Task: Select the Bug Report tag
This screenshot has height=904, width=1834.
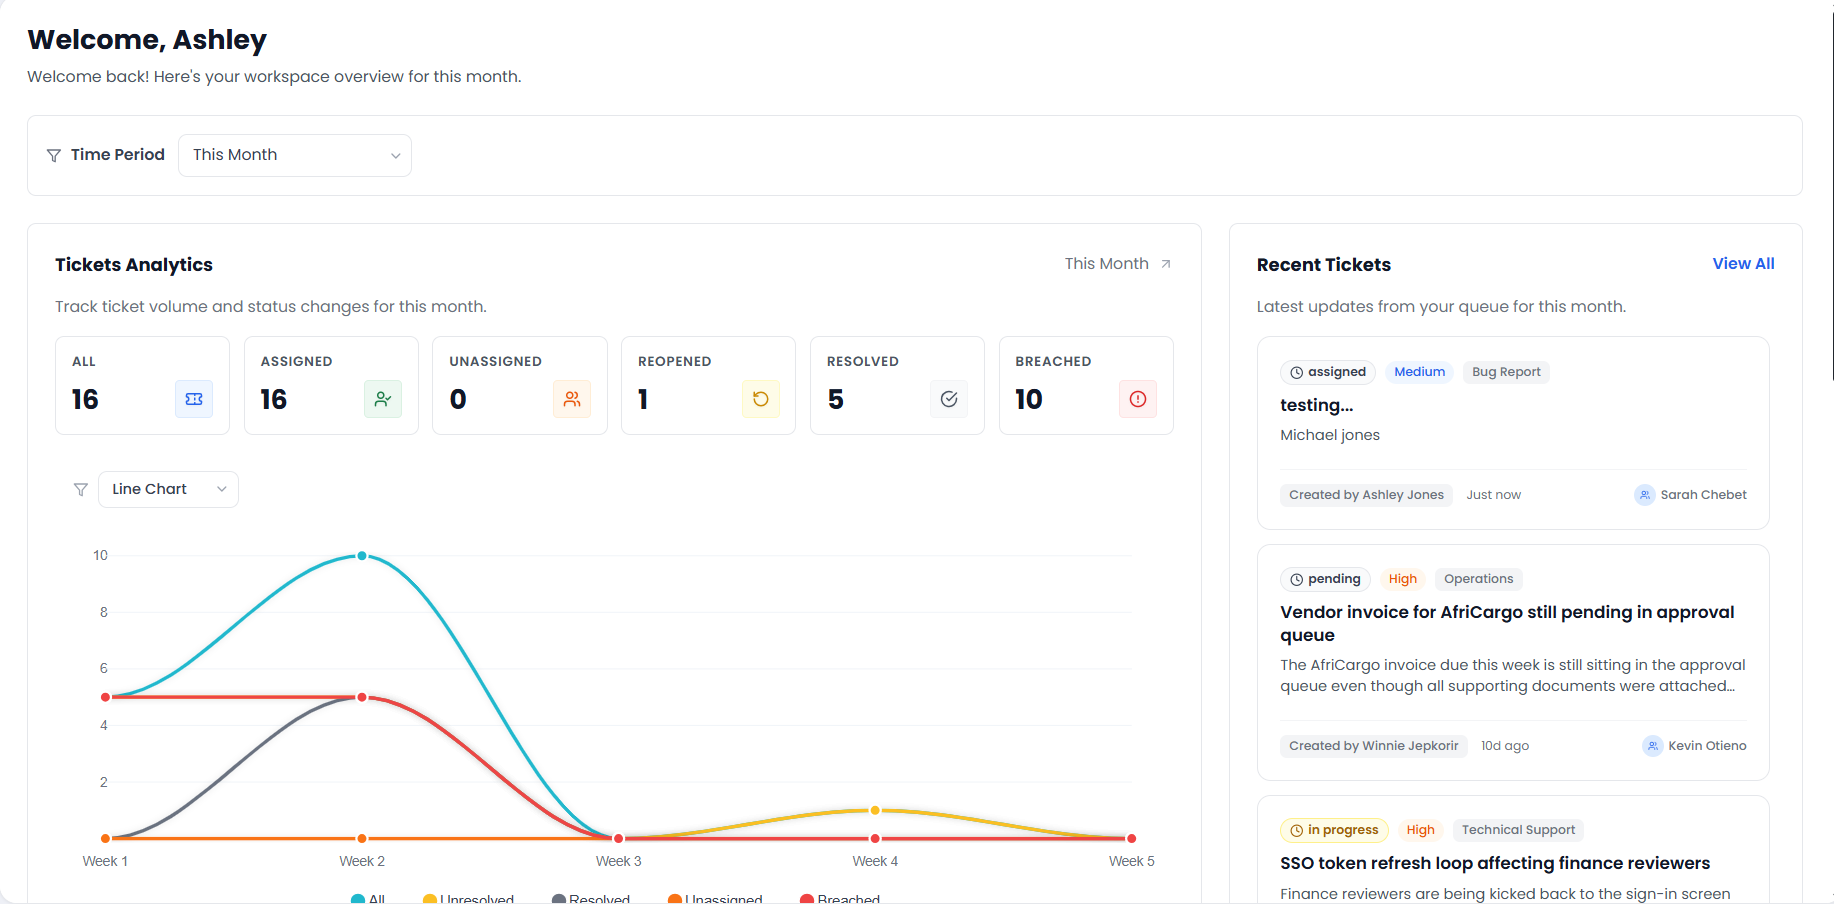Action: [x=1505, y=372]
